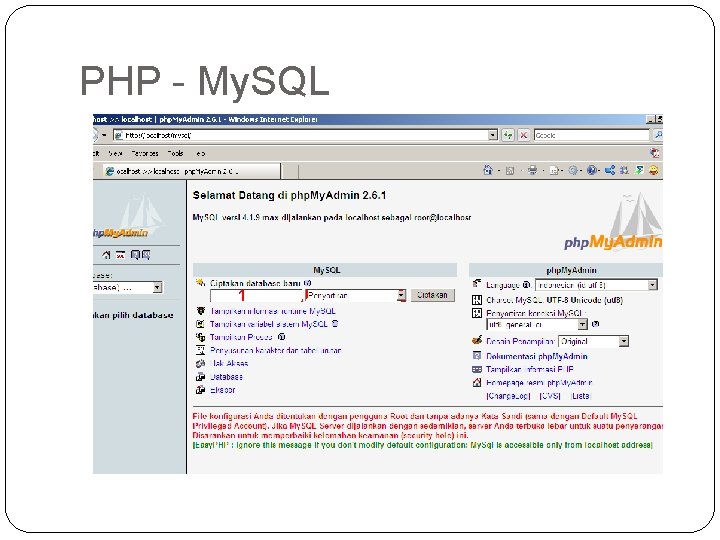The width and height of the screenshot is (720, 540).
Task: Click the phpMyAdmin logo in the sidebar
Action: click(127, 215)
